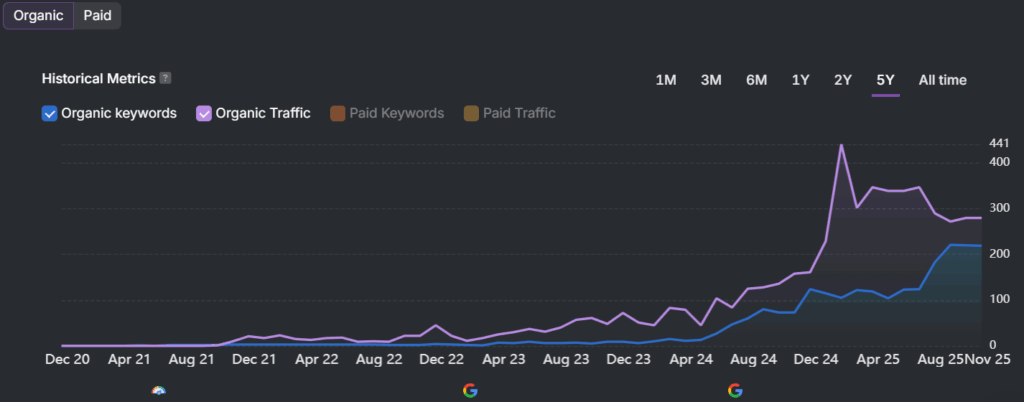This screenshot has height=402, width=1024.
Task: Uncheck the Organic keywords checkbox
Action: (x=49, y=113)
